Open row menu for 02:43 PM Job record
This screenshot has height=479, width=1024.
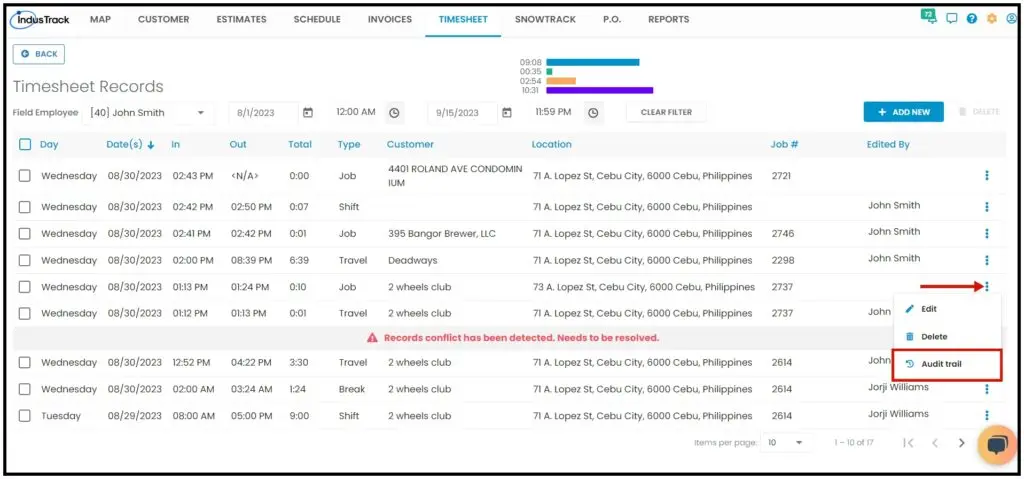coord(987,176)
